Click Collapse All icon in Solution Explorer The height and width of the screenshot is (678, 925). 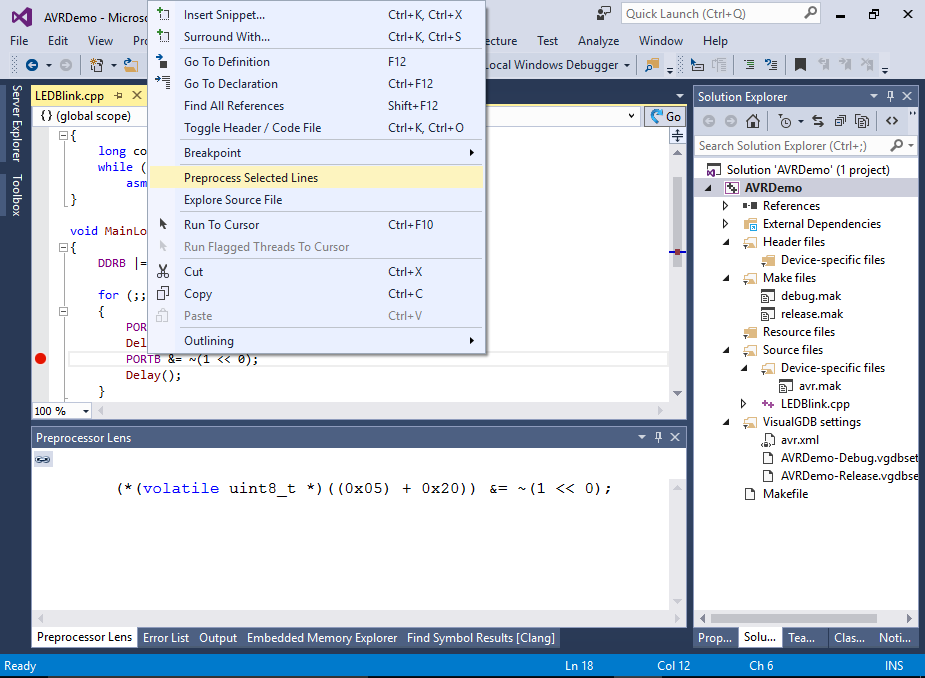(840, 121)
